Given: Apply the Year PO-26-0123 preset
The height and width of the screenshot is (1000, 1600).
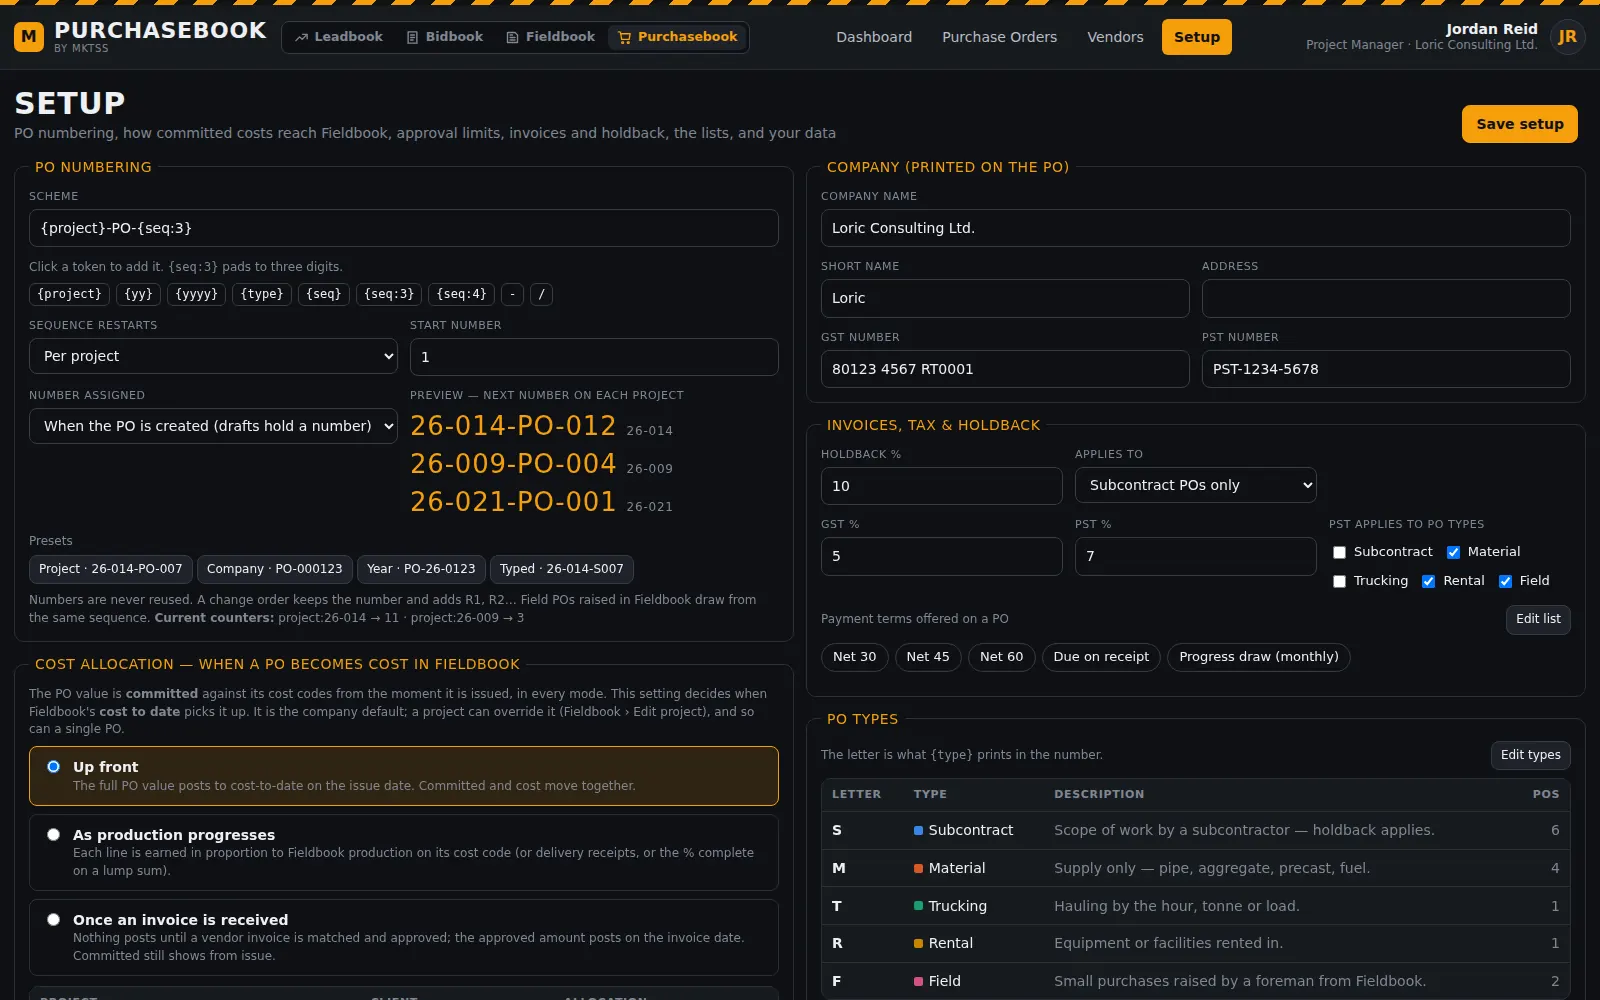Looking at the screenshot, I should click(421, 569).
